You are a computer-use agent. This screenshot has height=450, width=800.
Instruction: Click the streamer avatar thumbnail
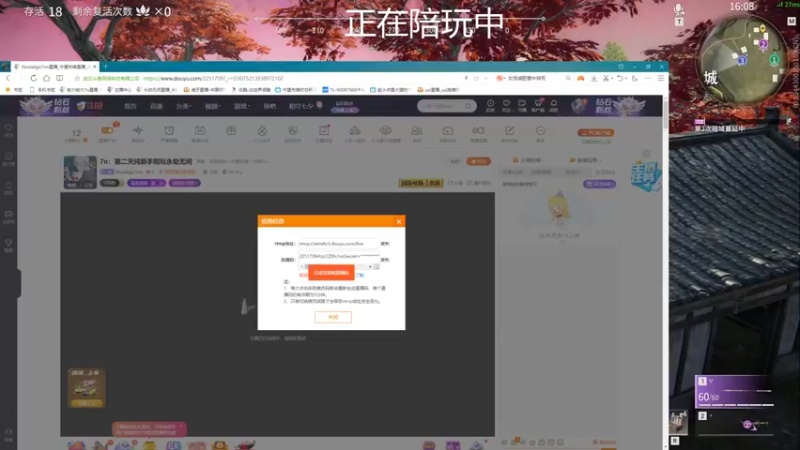pos(80,172)
